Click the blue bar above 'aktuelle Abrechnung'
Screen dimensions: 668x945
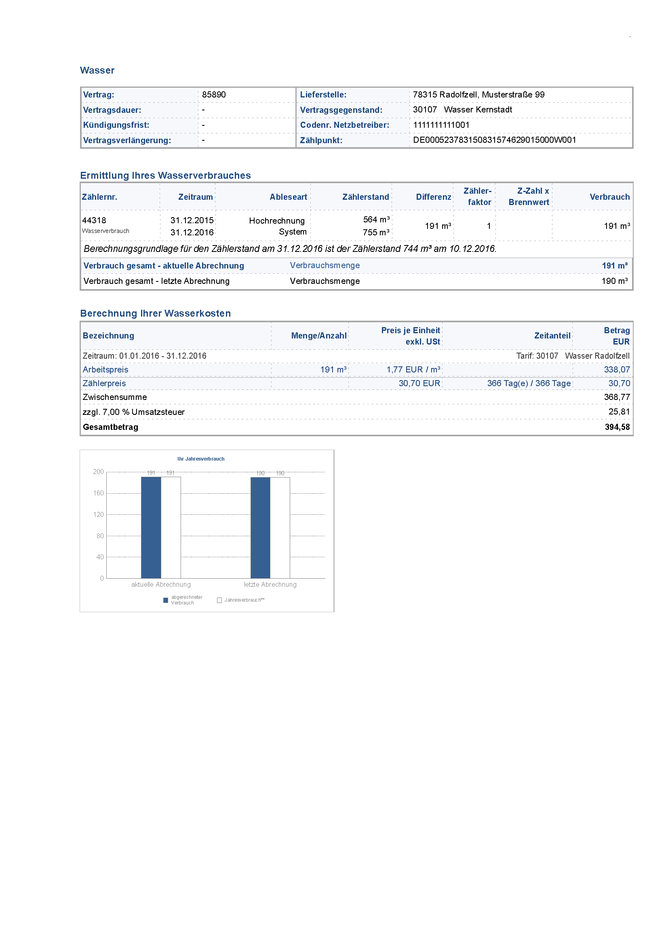151,528
